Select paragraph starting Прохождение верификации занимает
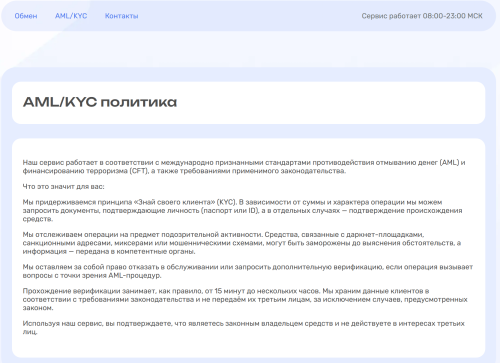 click(245, 299)
